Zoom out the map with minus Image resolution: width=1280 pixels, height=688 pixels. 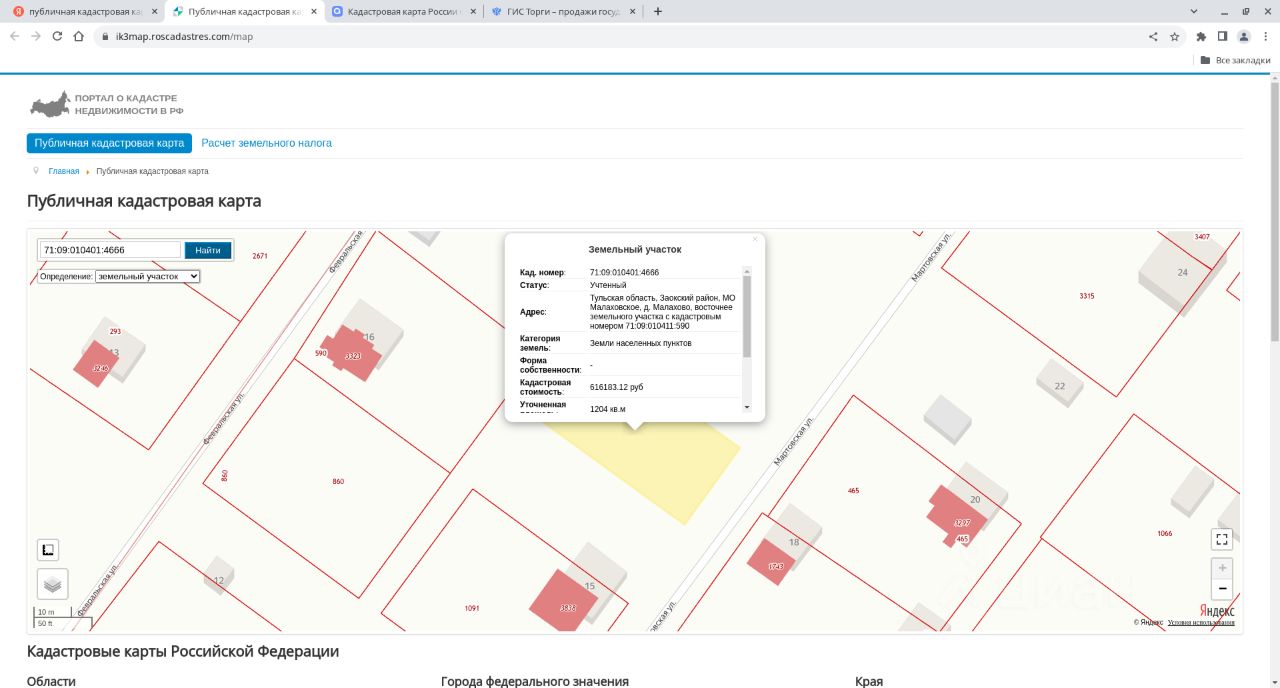click(1222, 589)
